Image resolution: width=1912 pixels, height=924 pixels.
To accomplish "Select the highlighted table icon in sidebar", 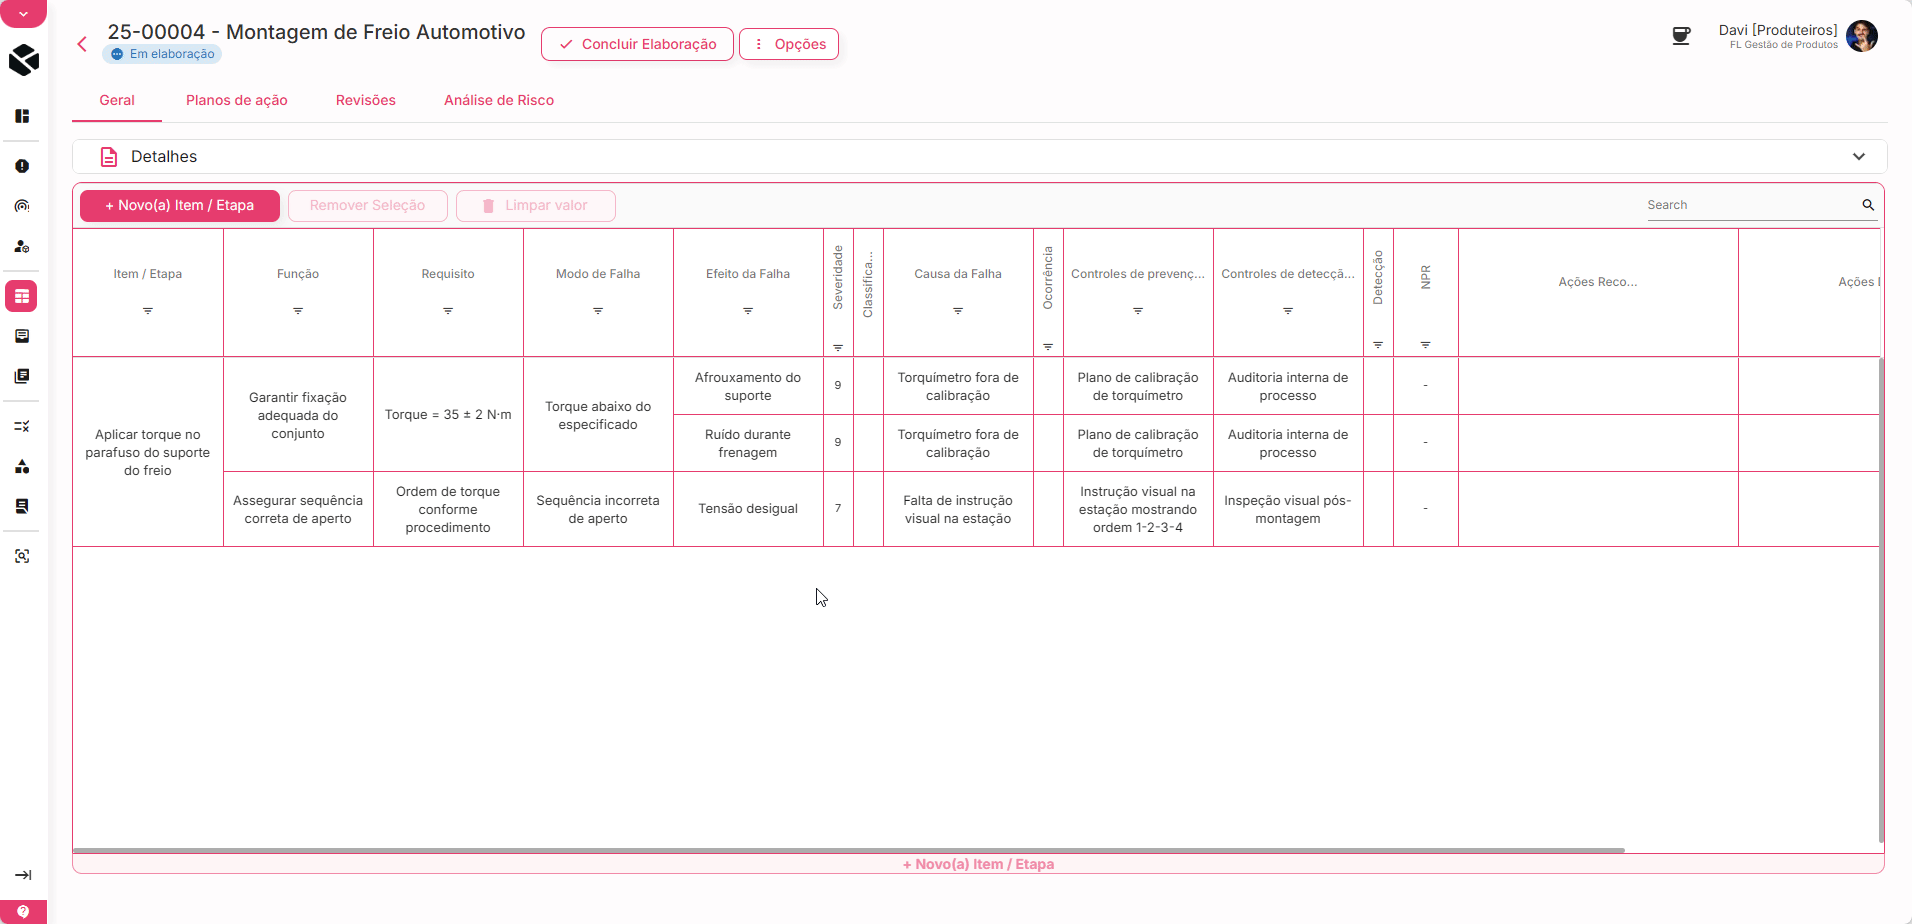I will (x=22, y=296).
